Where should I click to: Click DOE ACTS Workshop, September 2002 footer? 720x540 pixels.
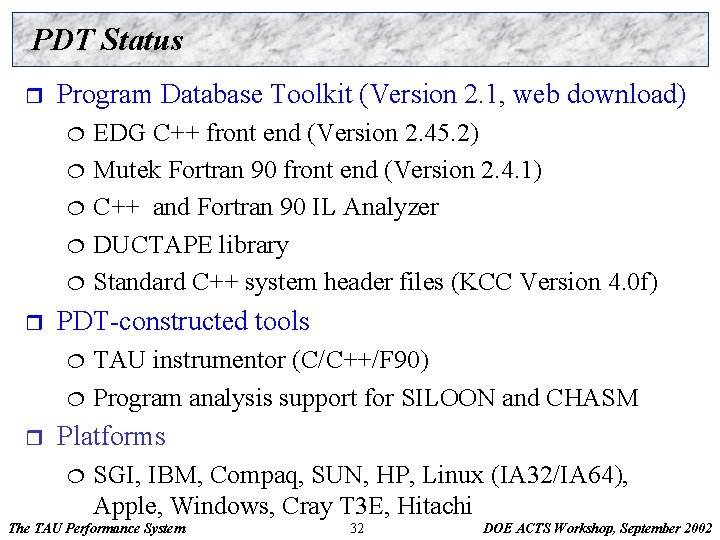pos(597,529)
